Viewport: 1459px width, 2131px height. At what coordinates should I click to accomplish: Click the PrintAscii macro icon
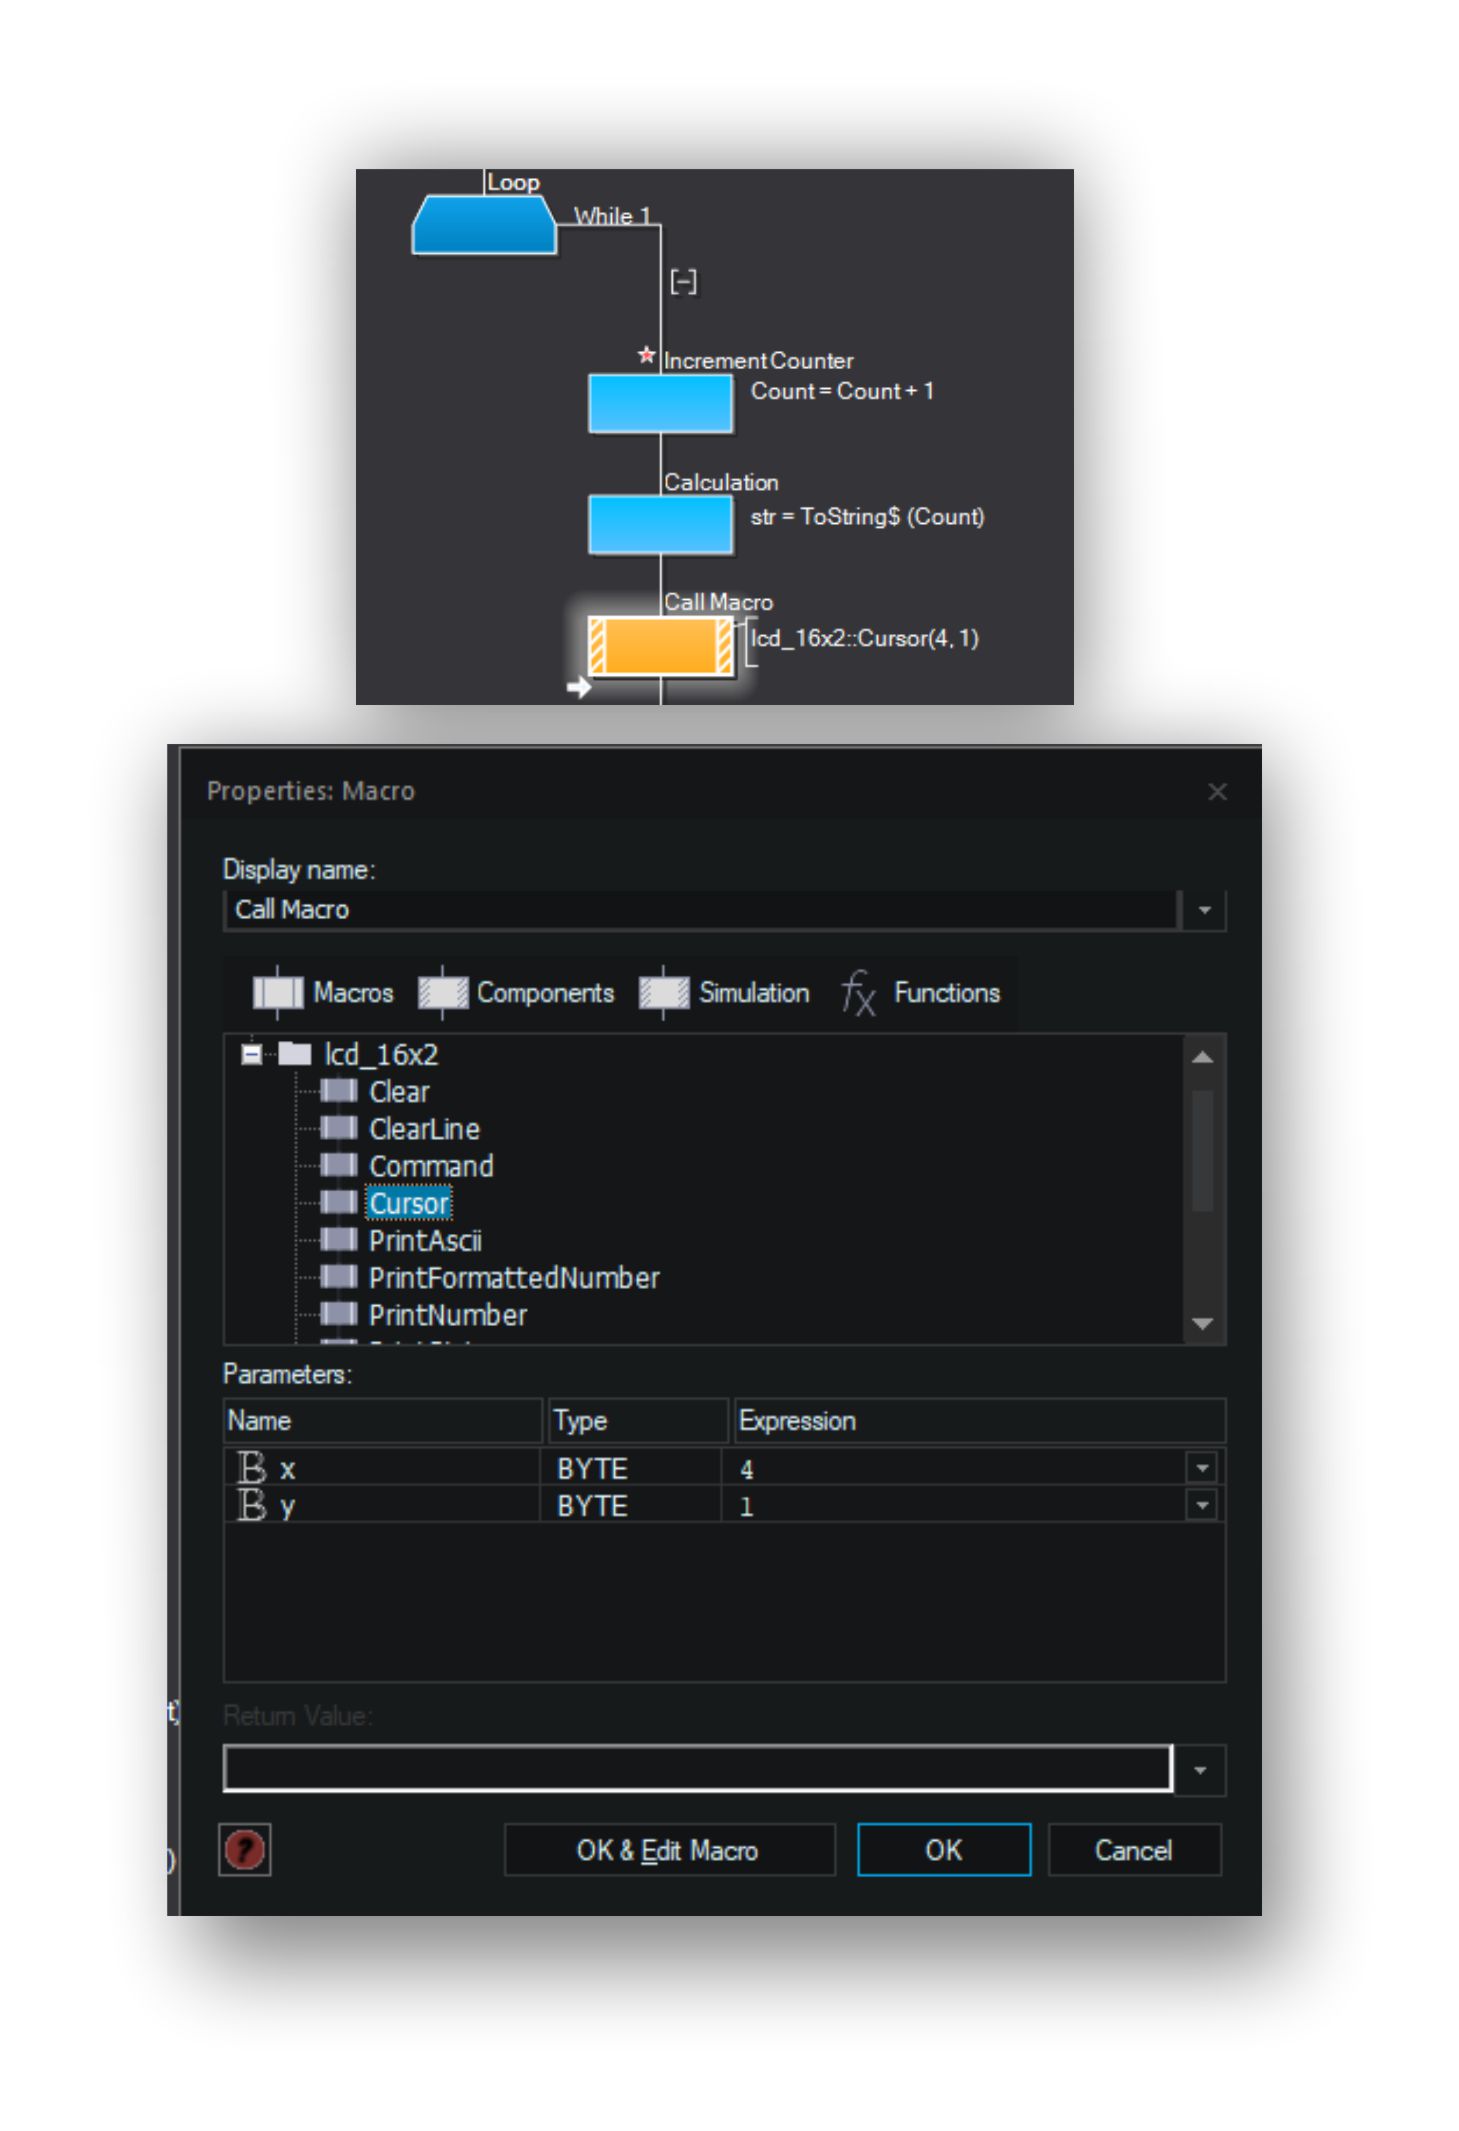coord(339,1240)
